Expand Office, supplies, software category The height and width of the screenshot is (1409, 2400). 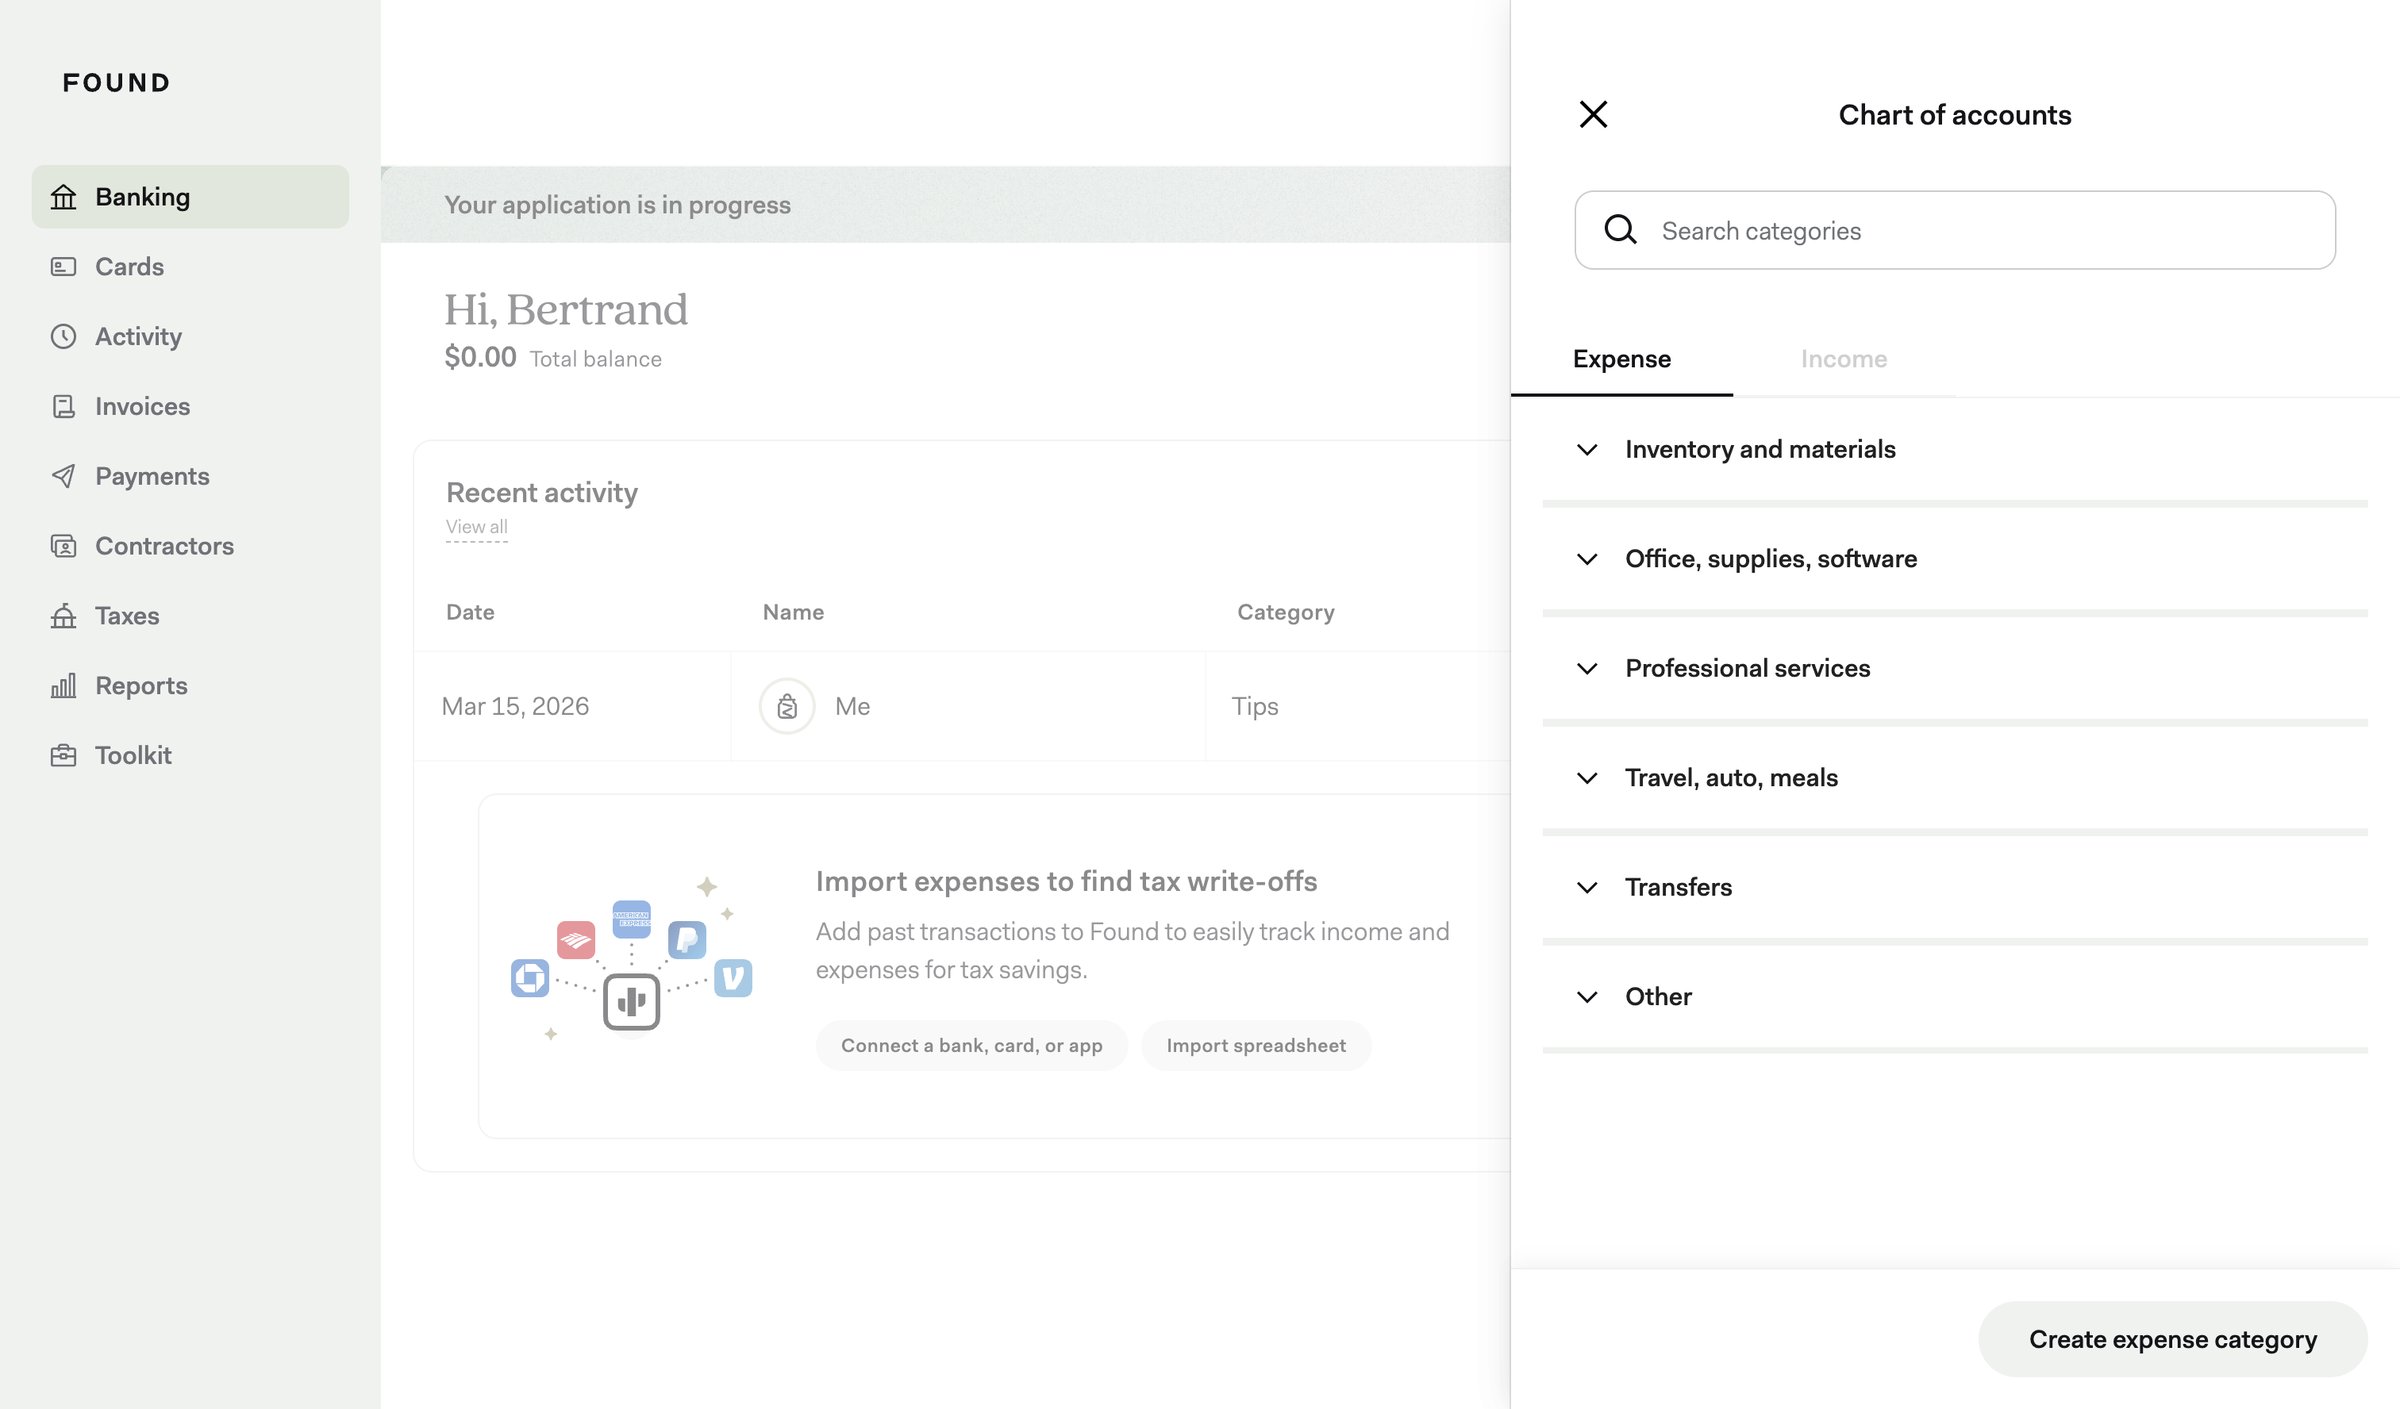[x=1955, y=558]
